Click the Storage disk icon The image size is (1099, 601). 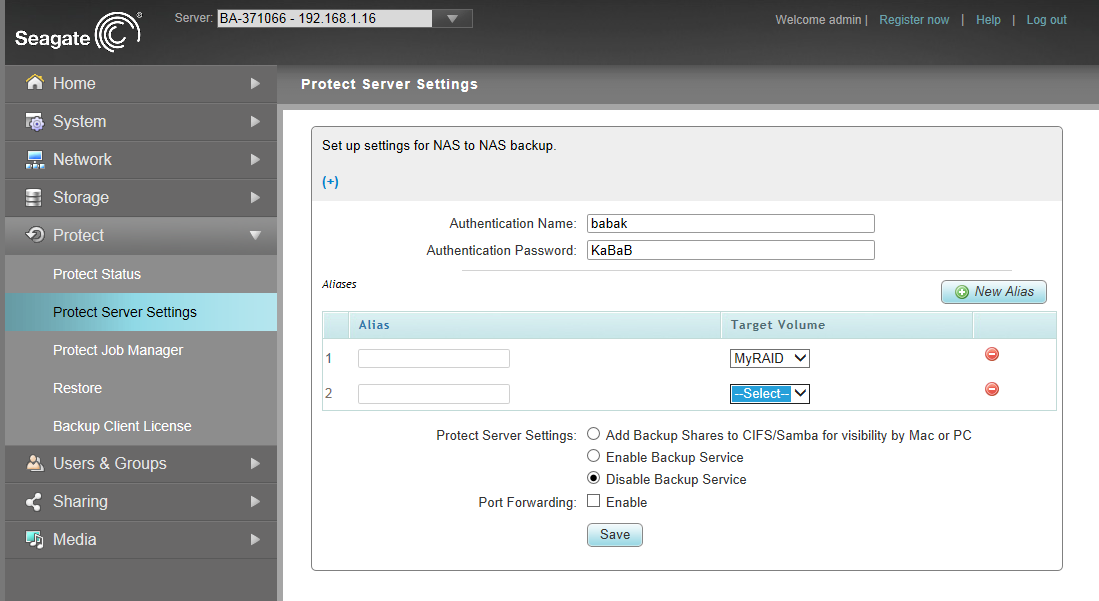tap(35, 198)
